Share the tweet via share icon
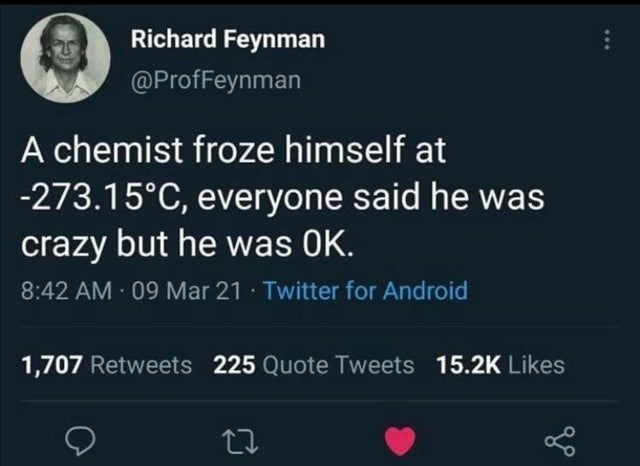 [560, 441]
